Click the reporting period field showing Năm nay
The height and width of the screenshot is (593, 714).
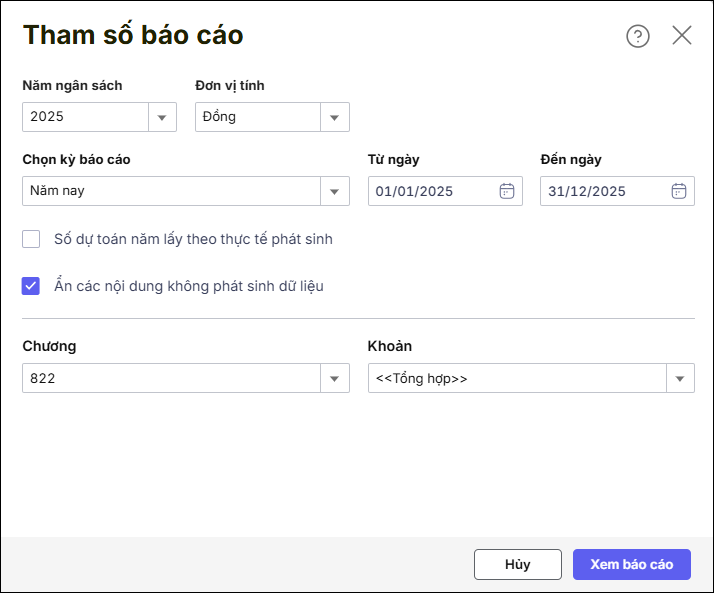pos(170,191)
